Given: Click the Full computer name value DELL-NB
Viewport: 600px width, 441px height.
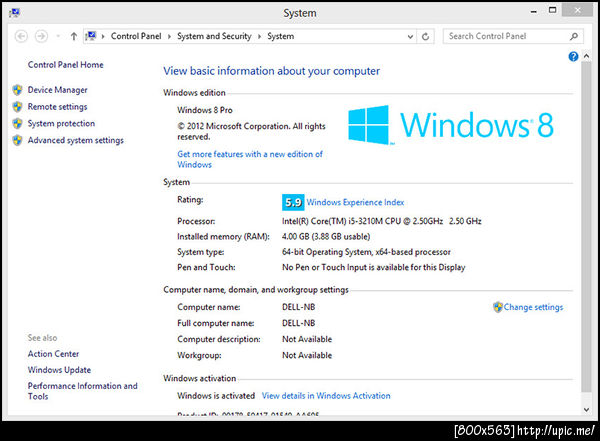Looking at the screenshot, I should click(298, 323).
